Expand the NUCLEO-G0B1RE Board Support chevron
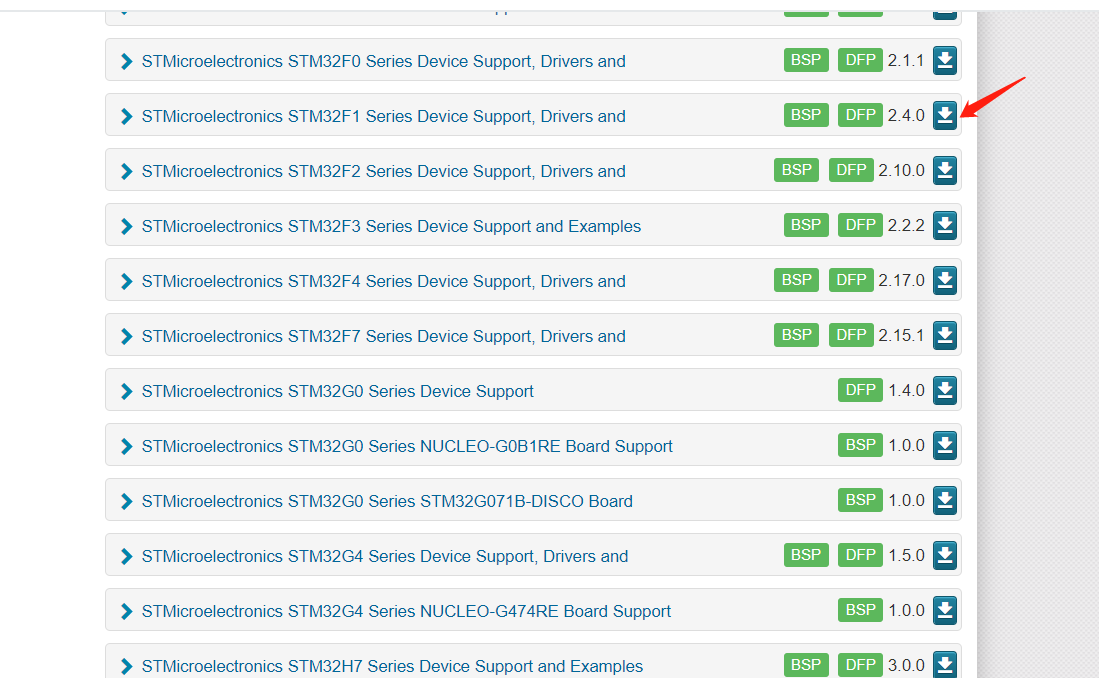The height and width of the screenshot is (678, 1099). point(127,447)
